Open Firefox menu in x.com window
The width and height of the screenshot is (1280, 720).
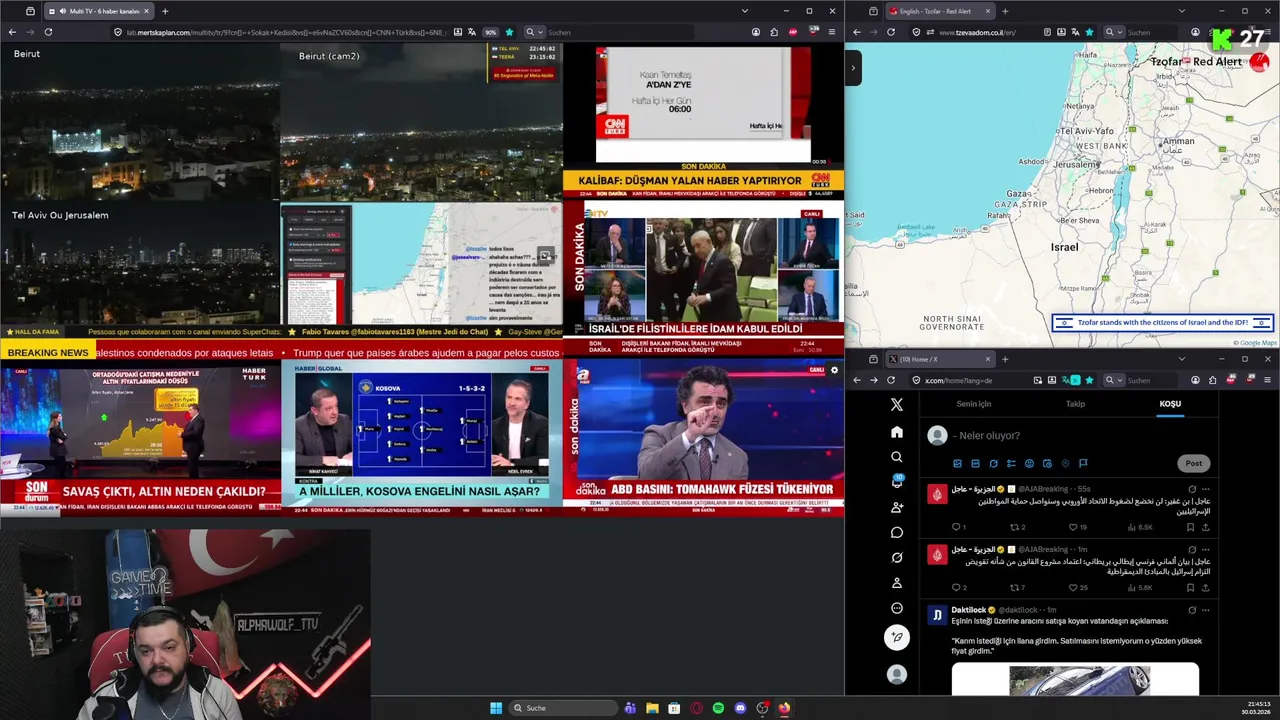tap(1267, 380)
